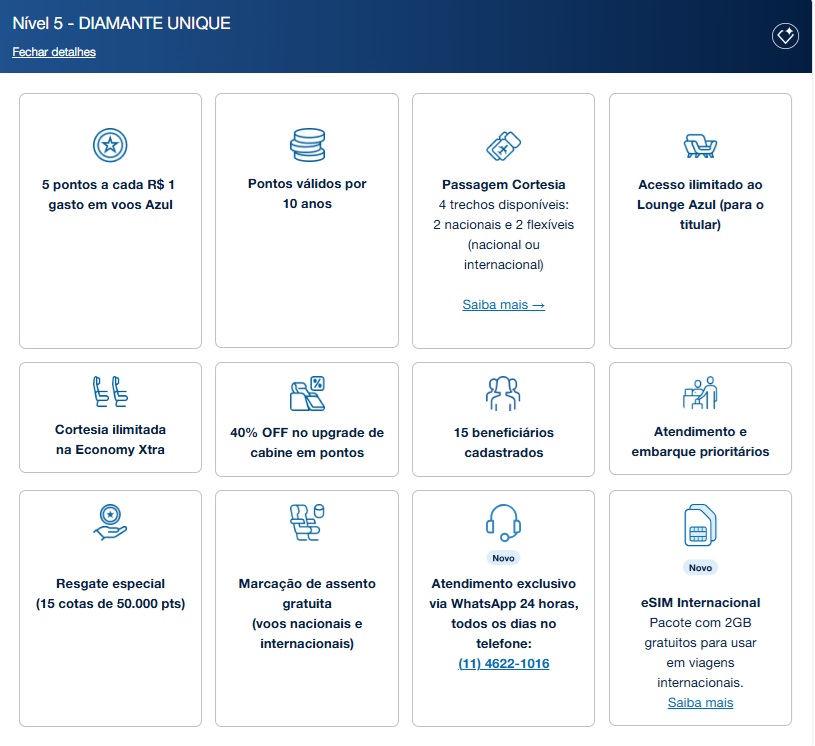Close details via Fechar detalhes link

tap(54, 52)
